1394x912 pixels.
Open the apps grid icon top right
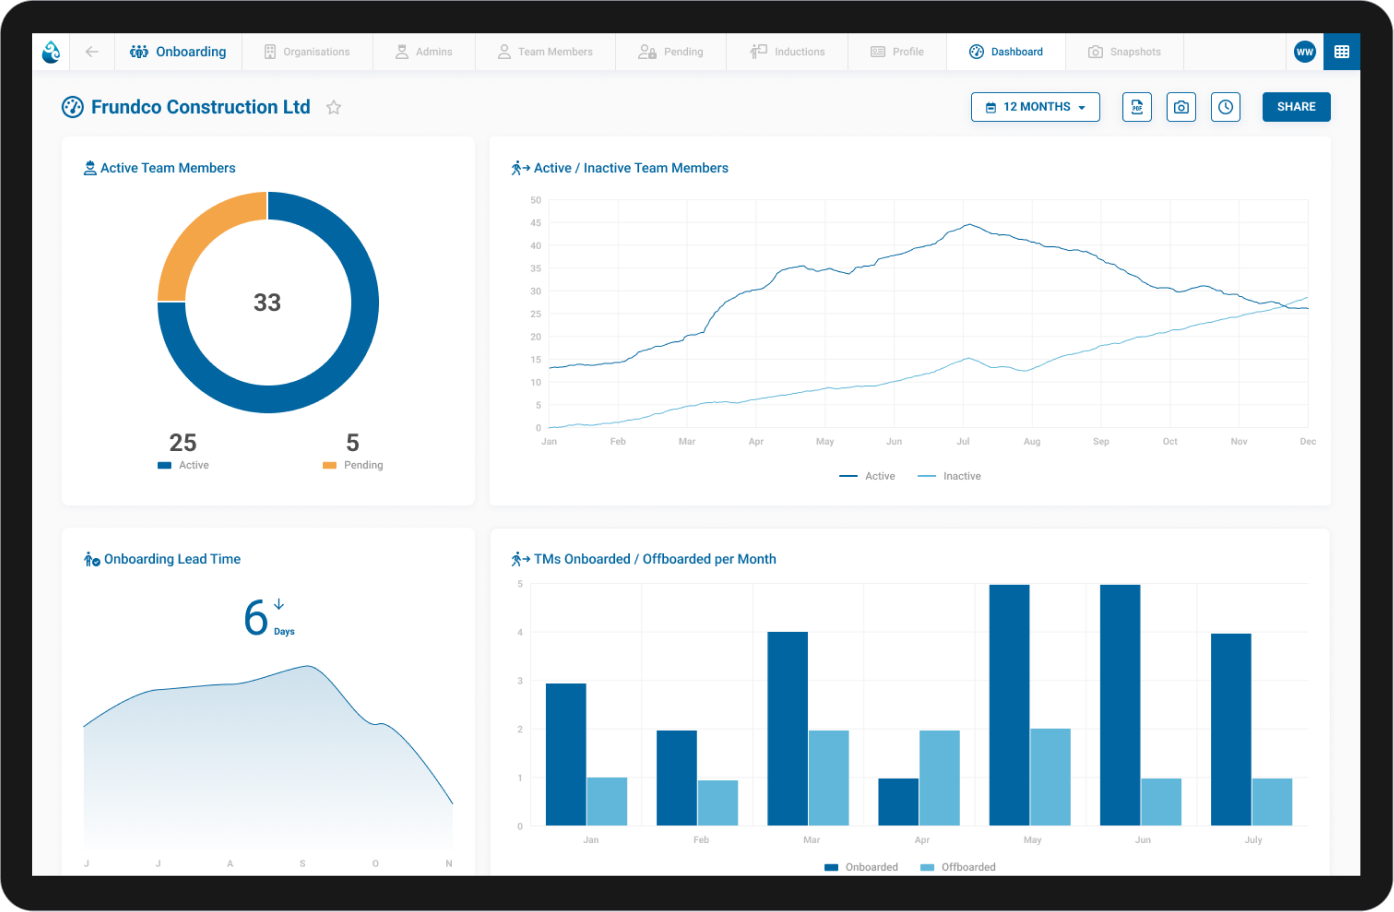[1341, 51]
